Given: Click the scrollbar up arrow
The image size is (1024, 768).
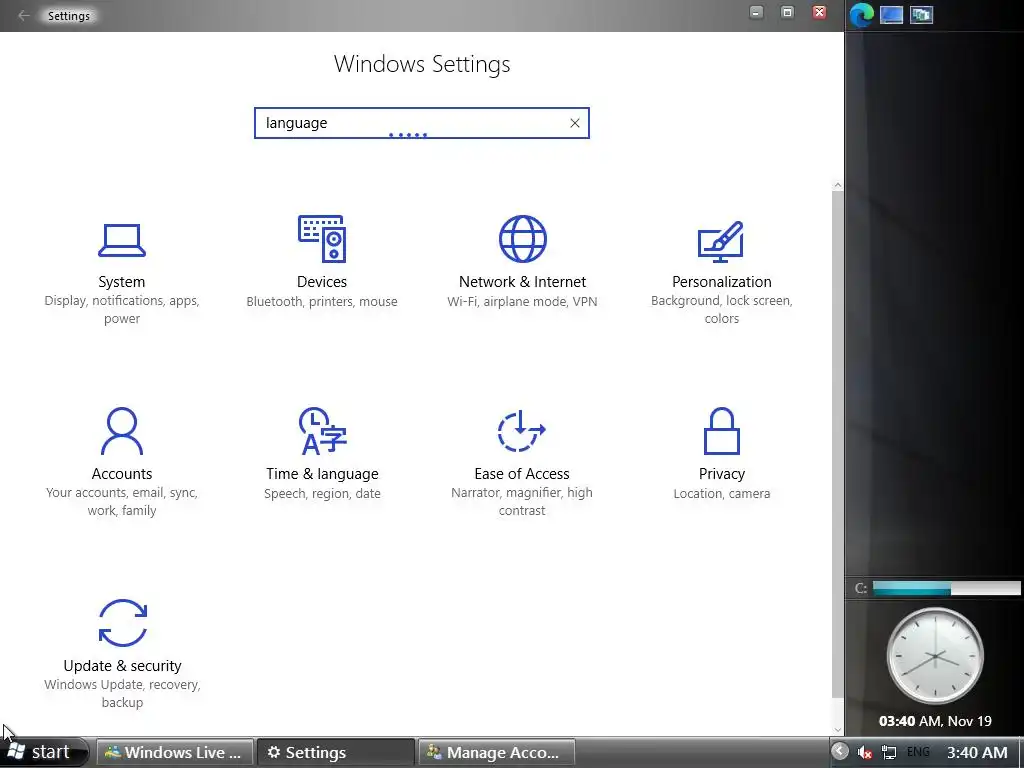Looking at the screenshot, I should (837, 186).
